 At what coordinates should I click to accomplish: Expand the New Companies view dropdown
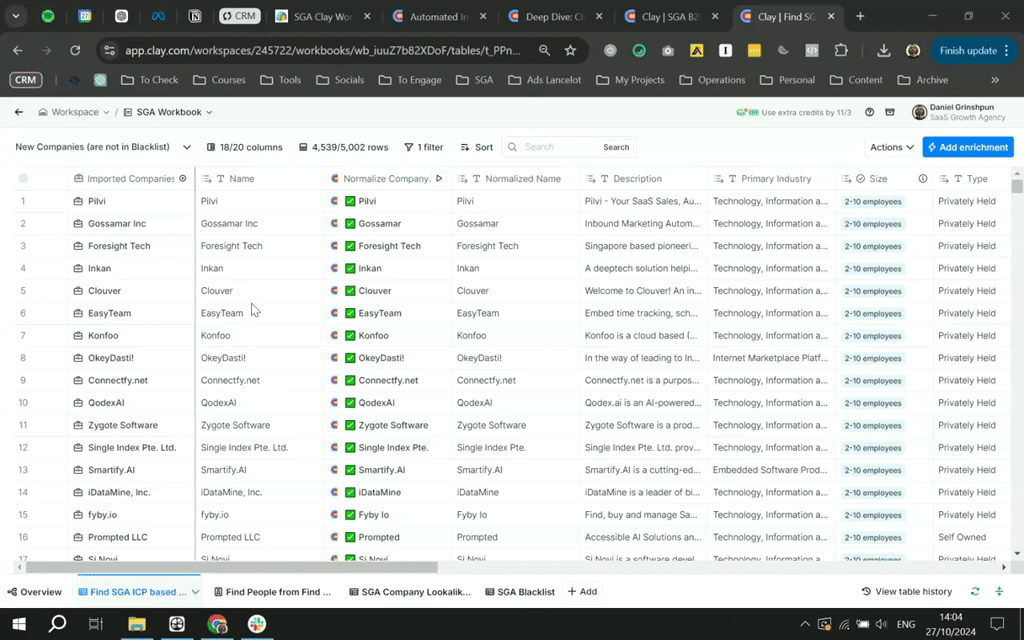(x=186, y=147)
